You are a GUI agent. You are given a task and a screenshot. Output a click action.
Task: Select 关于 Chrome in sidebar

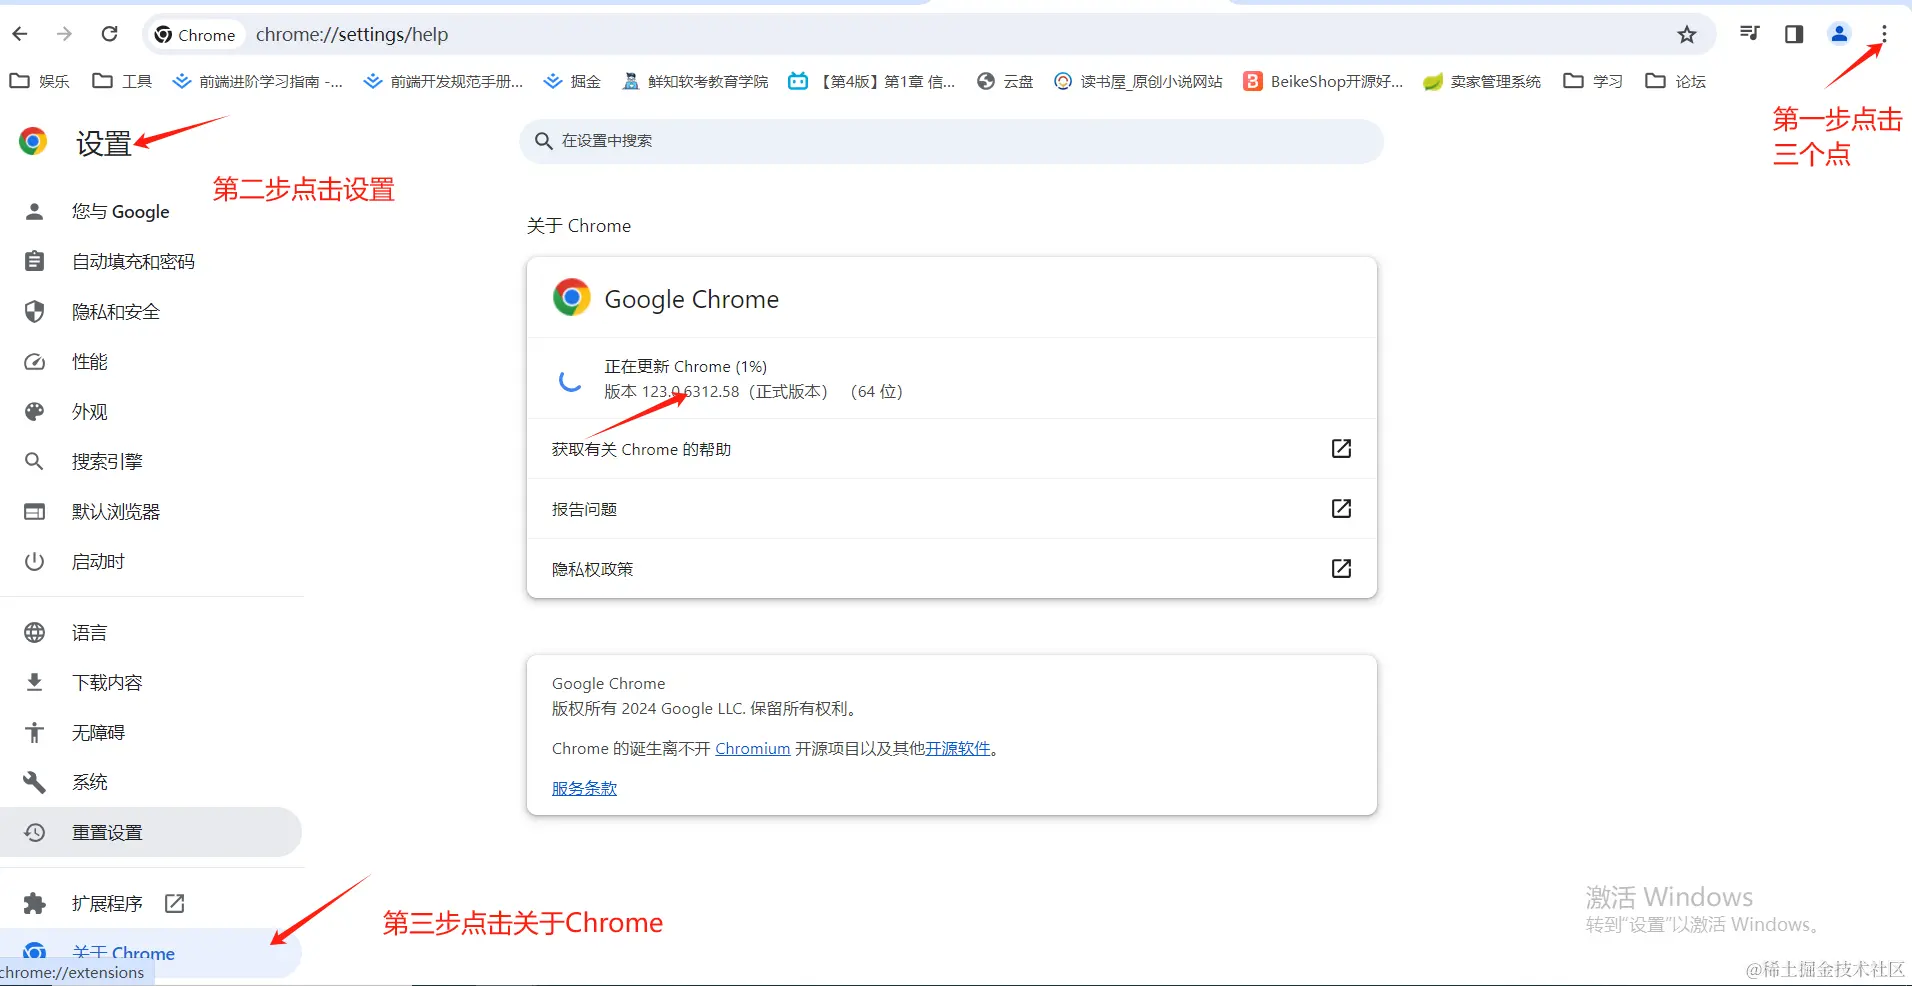pyautogui.click(x=150, y=953)
